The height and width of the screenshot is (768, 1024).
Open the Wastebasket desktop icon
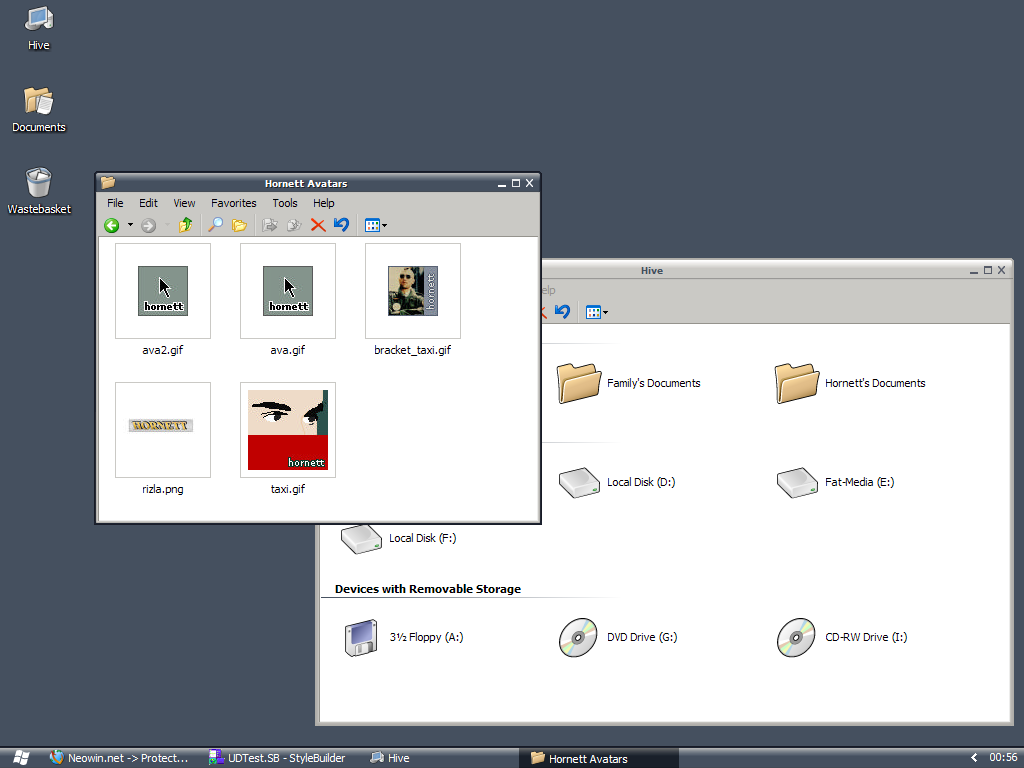pos(39,185)
